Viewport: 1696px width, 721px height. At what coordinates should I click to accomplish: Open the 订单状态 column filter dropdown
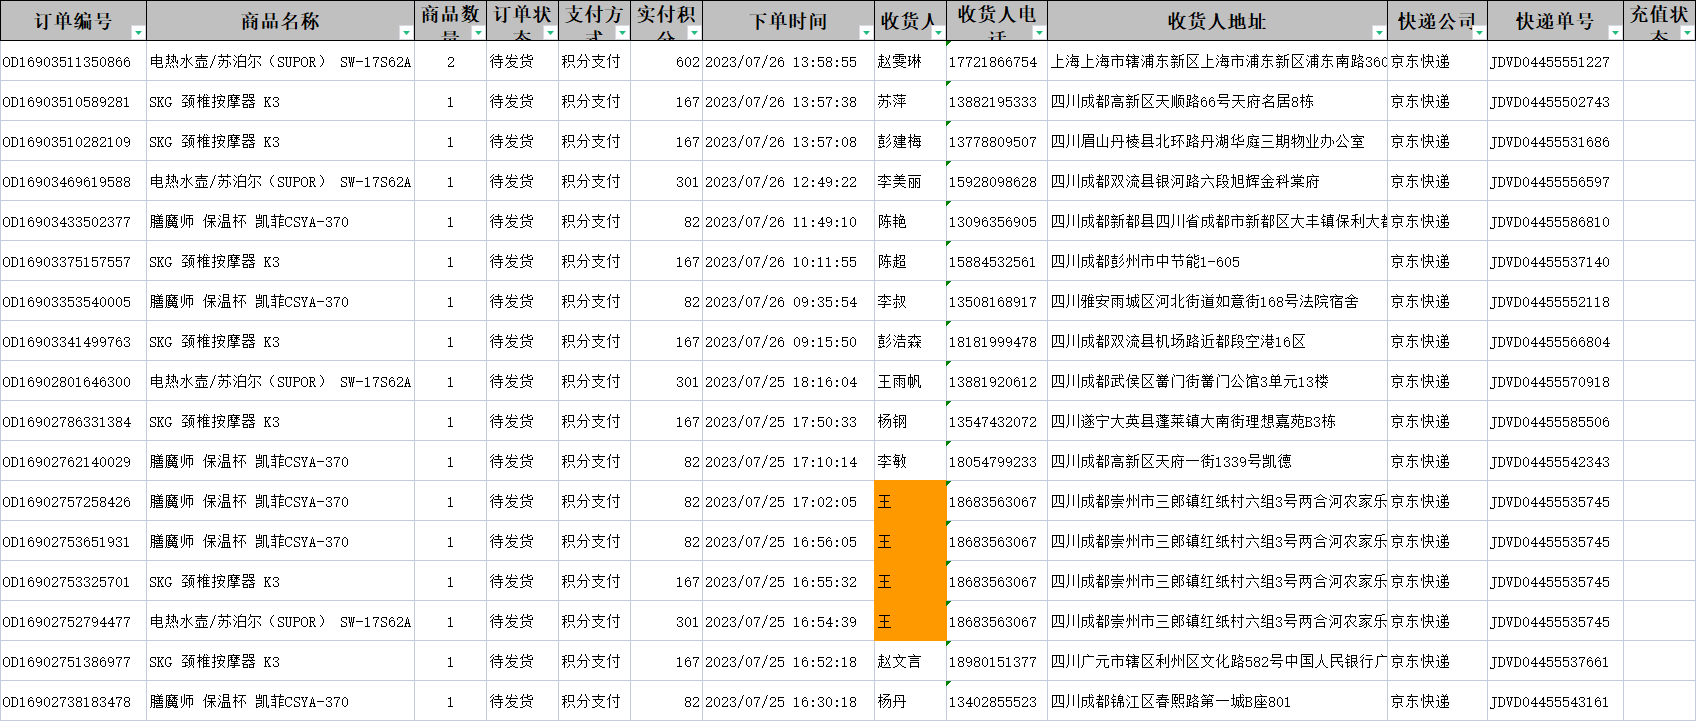coord(550,33)
